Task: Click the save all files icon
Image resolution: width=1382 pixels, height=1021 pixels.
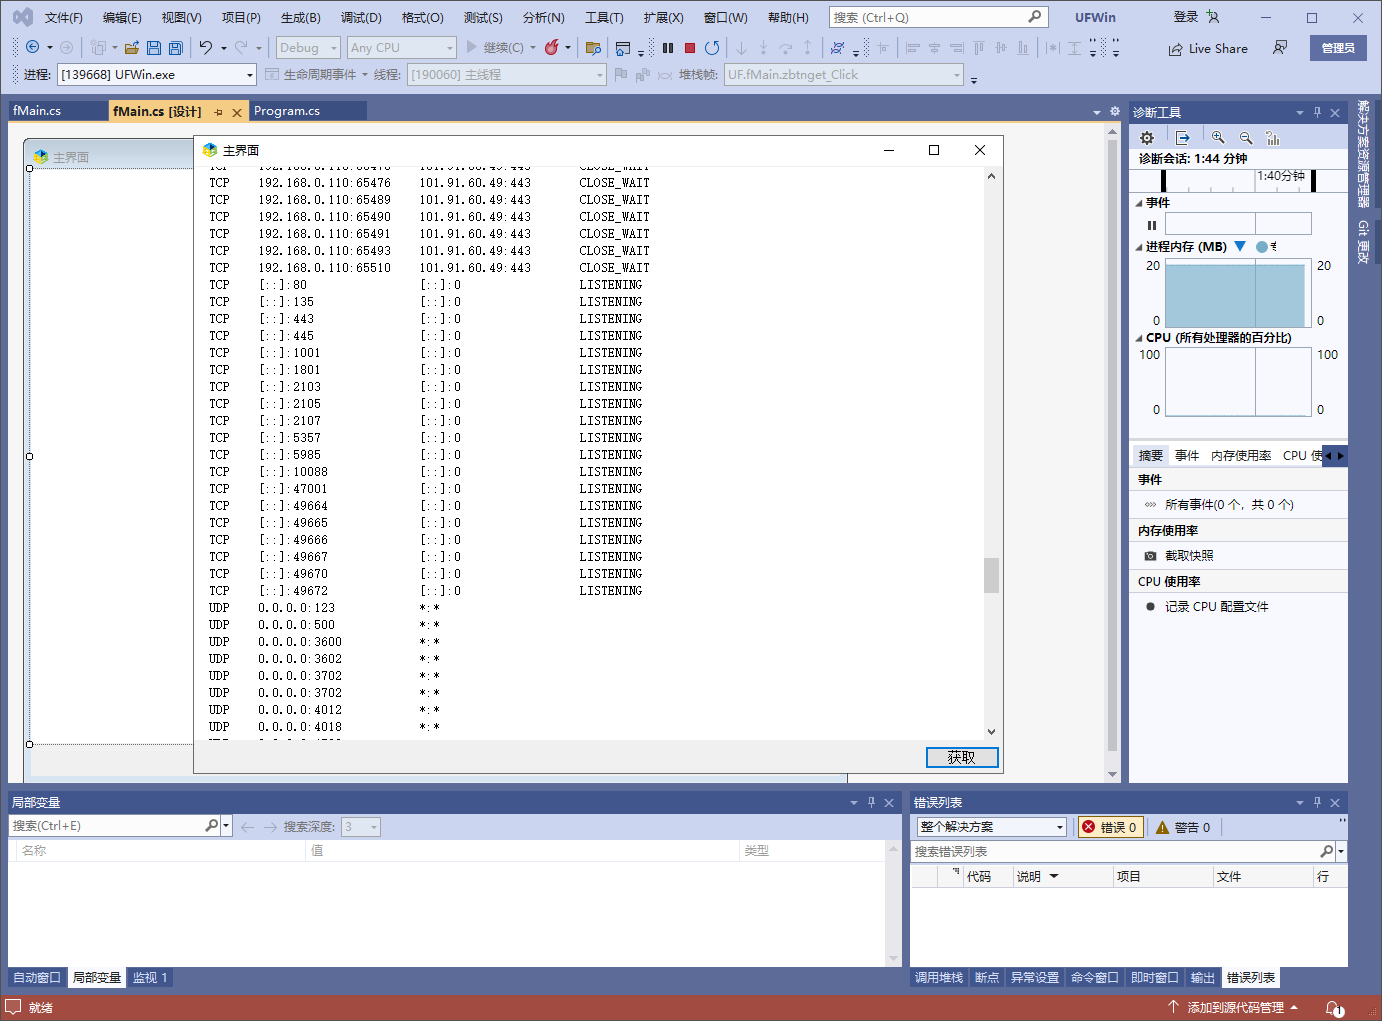Action: click(176, 47)
